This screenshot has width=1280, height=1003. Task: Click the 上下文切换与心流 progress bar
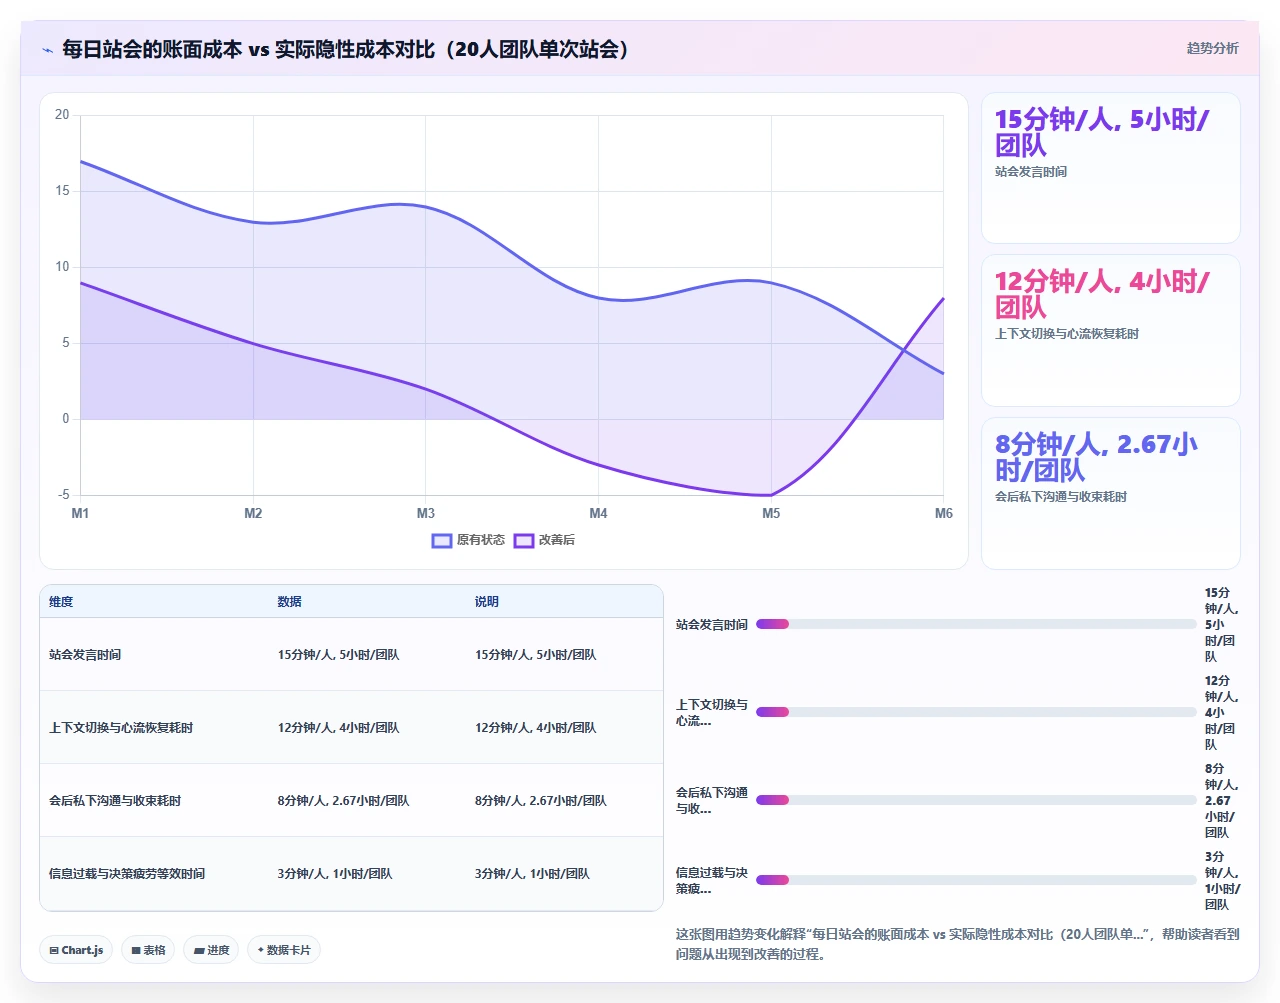[x=976, y=712]
